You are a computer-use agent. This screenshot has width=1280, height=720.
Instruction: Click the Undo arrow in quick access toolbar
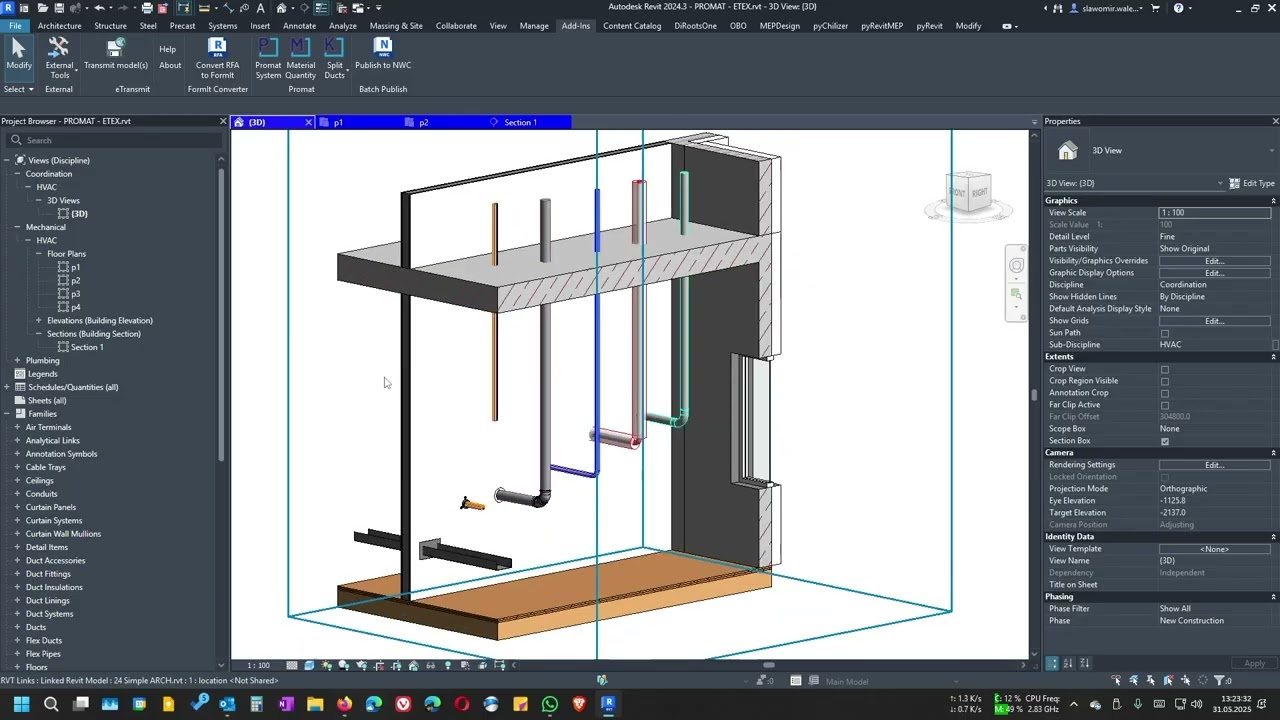98,8
